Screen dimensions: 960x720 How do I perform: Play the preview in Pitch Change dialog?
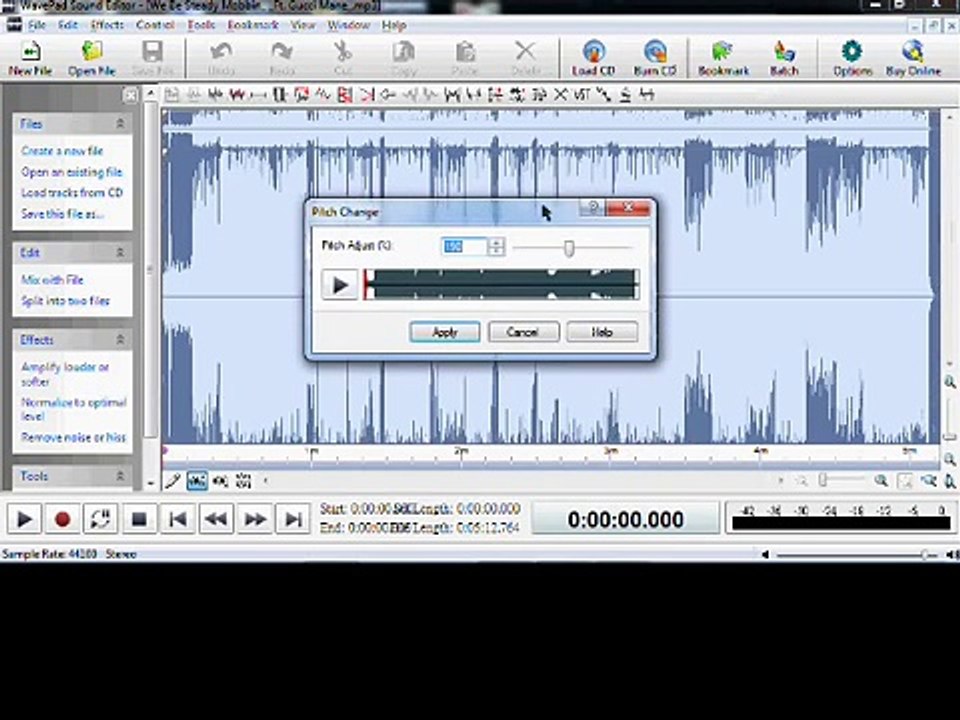tap(340, 285)
